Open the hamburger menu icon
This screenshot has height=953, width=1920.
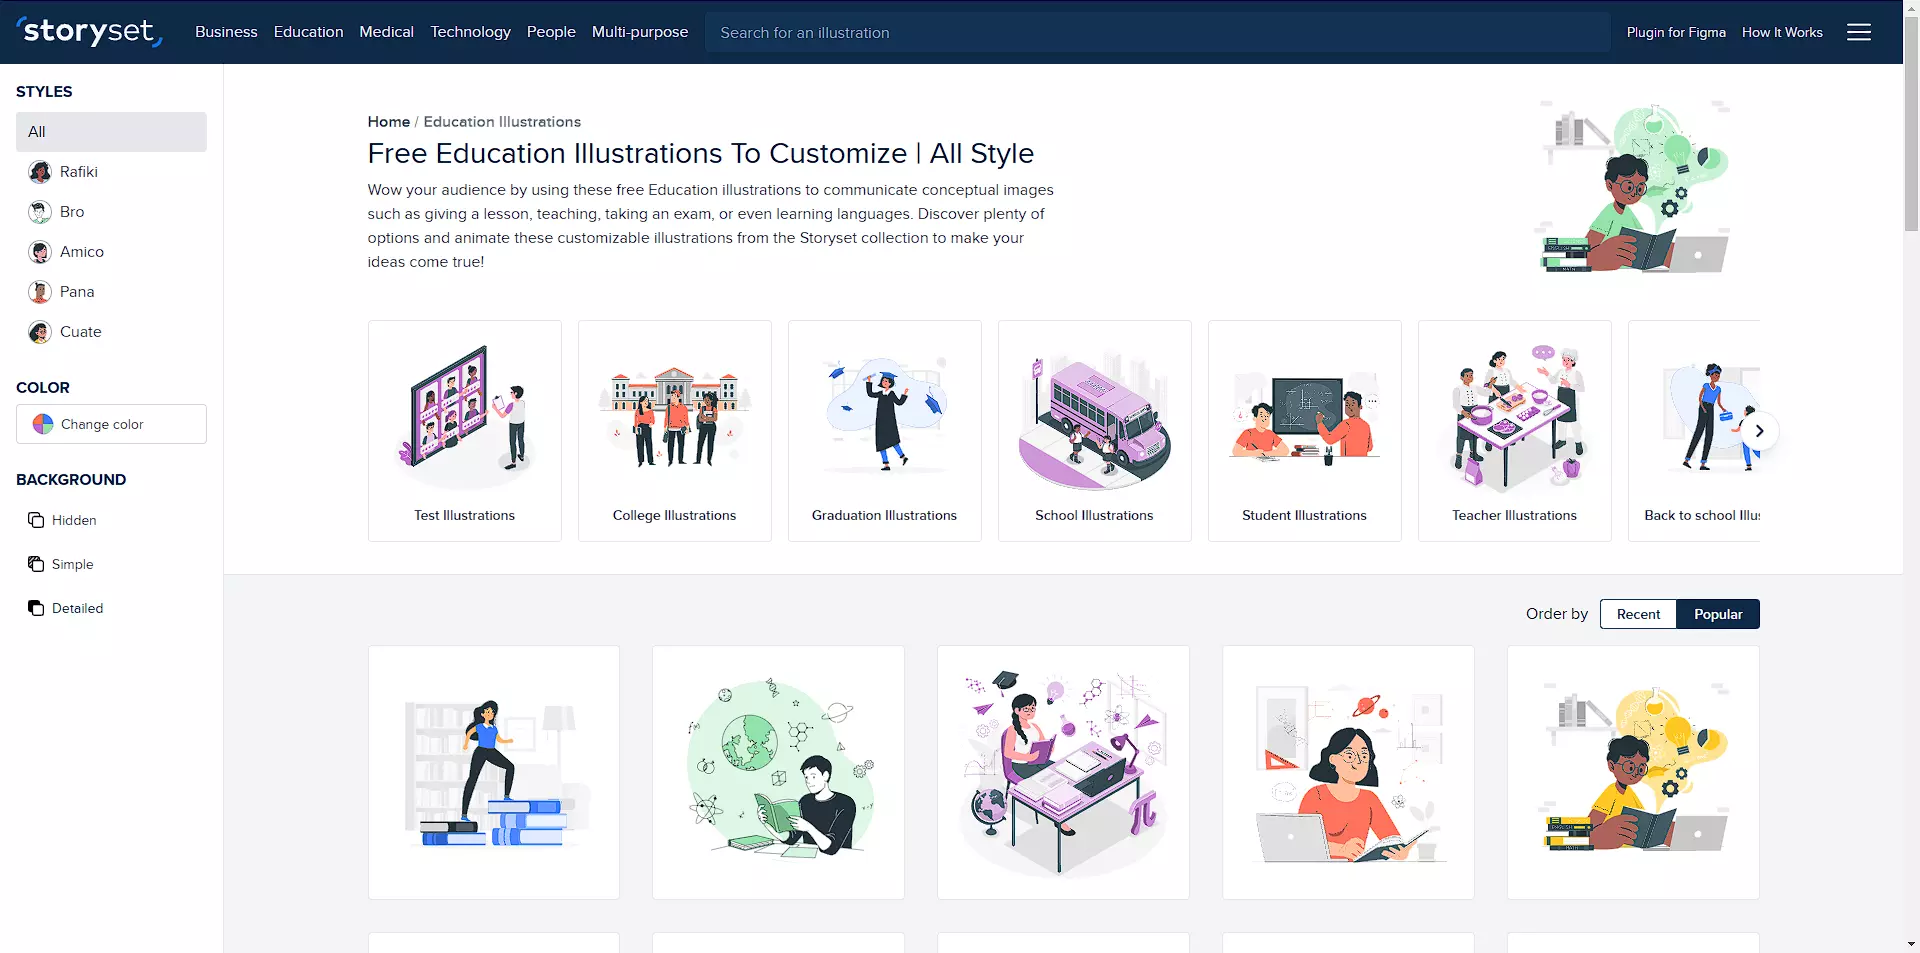coord(1858,32)
